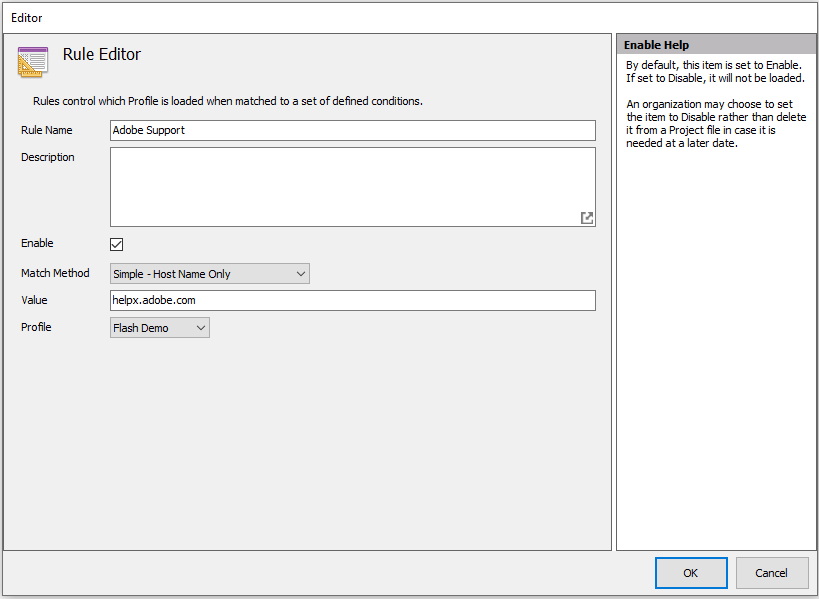This screenshot has height=599, width=819.
Task: Click the Enable label
Action: click(x=37, y=243)
